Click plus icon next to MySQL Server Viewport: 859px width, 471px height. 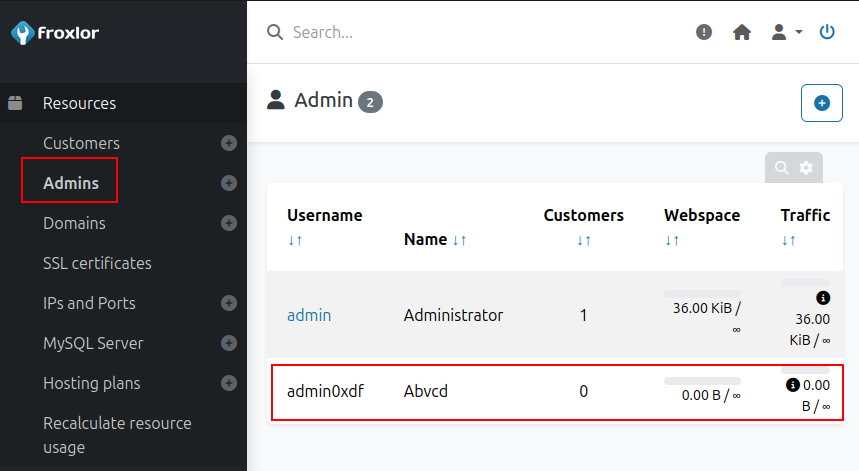[x=229, y=343]
